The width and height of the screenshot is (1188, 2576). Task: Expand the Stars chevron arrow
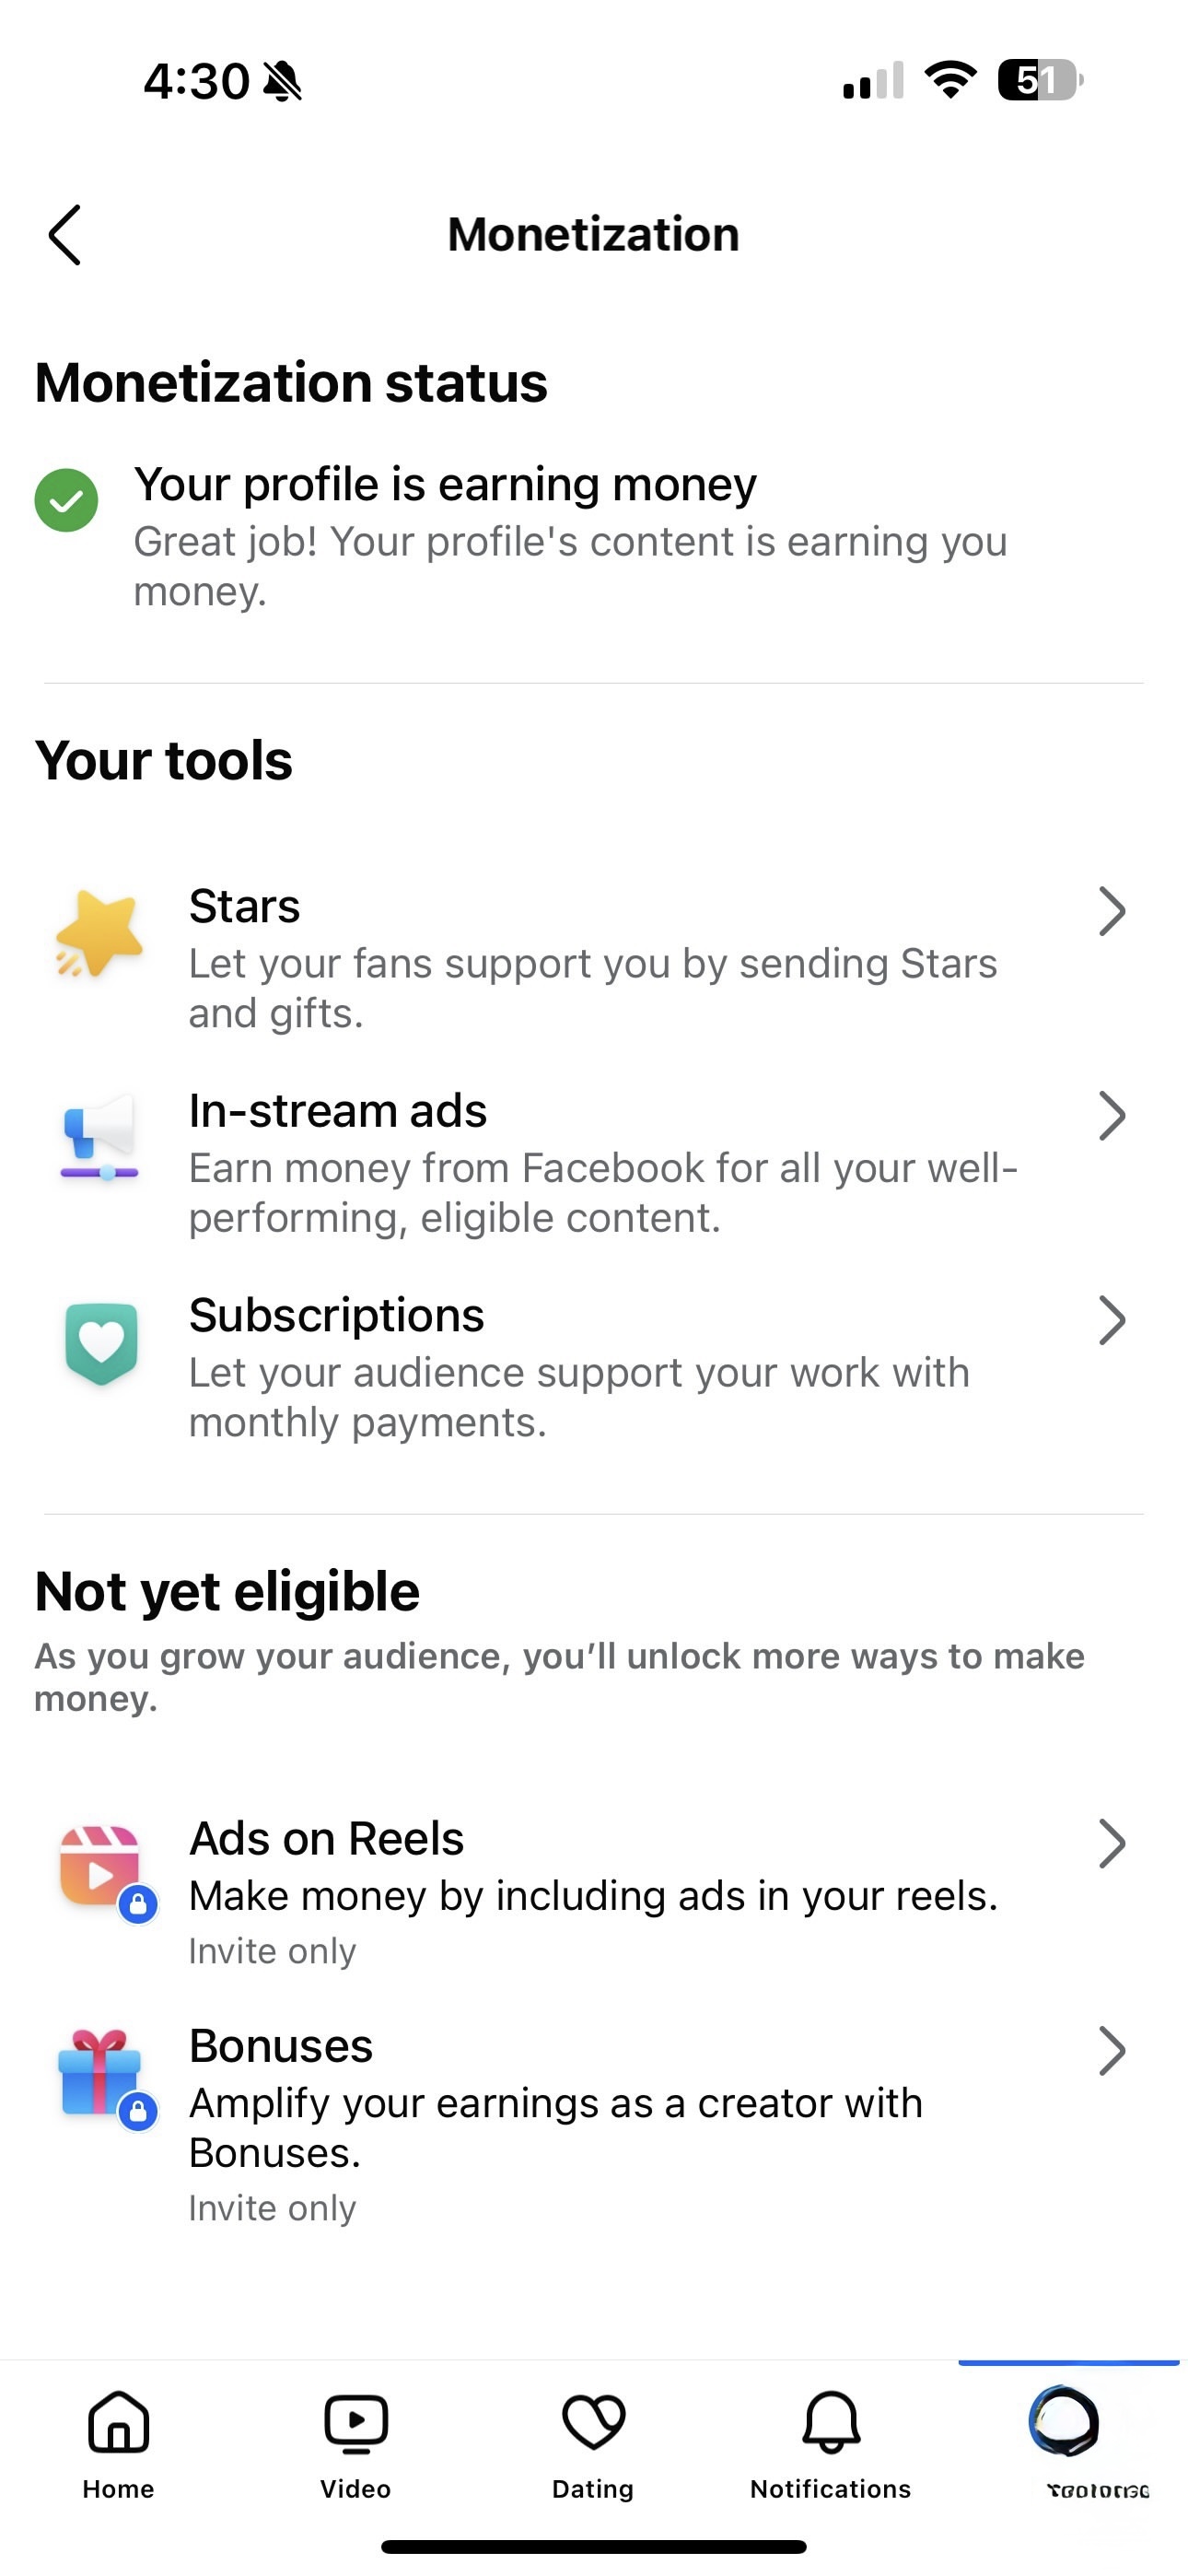(x=1112, y=911)
